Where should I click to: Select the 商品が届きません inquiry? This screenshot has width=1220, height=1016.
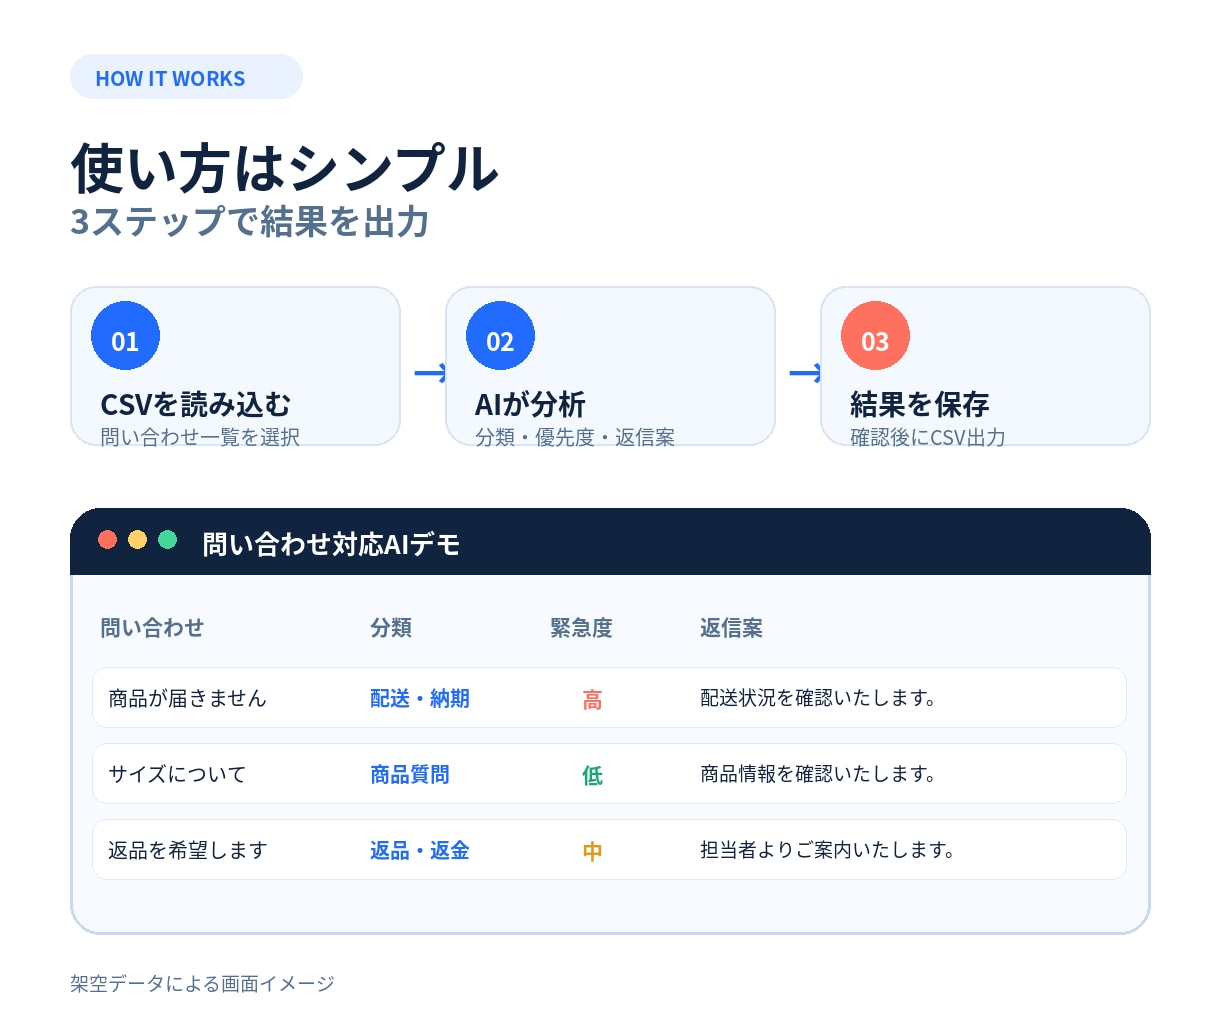[187, 698]
